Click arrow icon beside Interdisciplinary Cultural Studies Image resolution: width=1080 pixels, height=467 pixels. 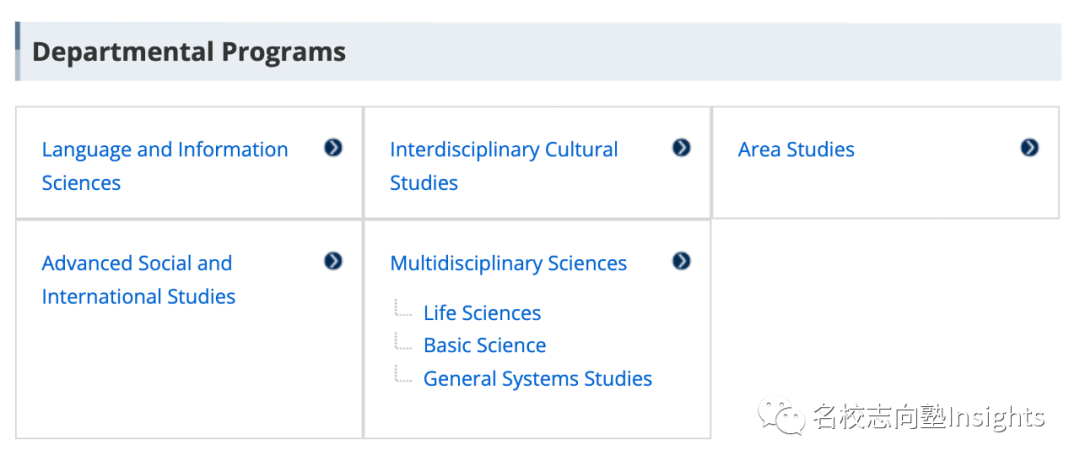681,148
